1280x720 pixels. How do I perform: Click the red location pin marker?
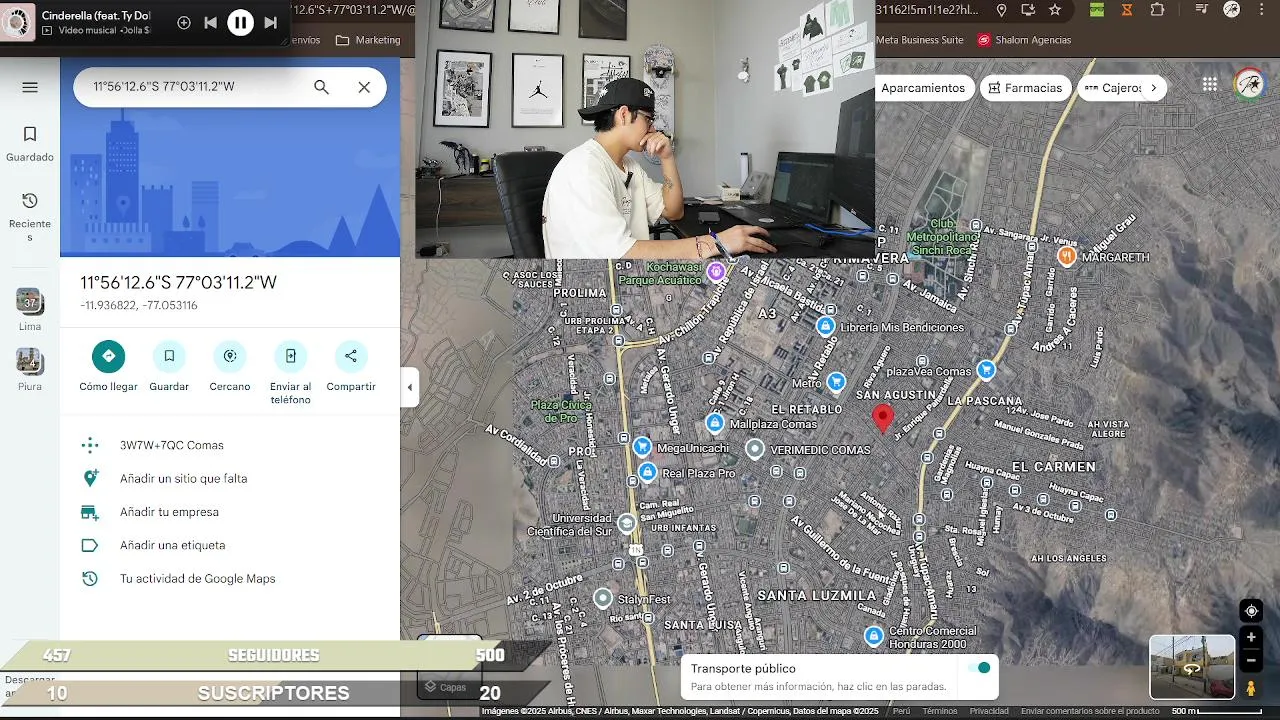click(882, 418)
